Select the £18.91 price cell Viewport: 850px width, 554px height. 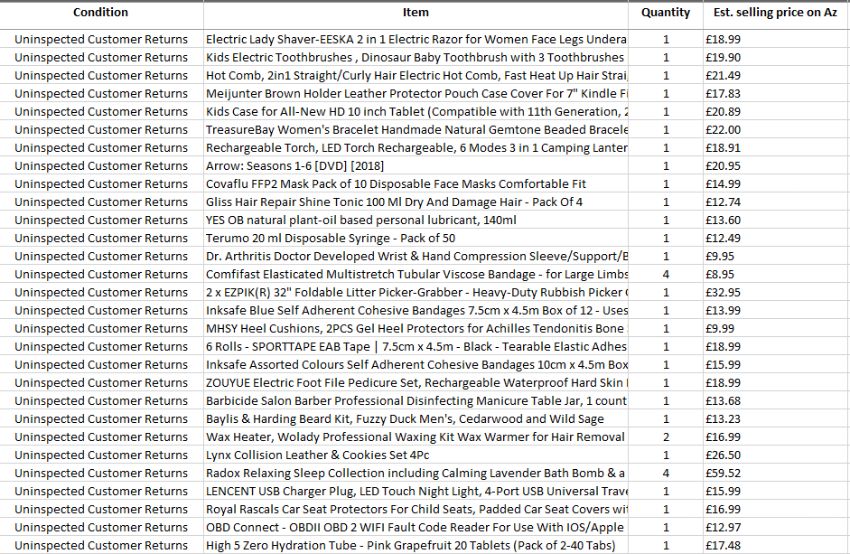pos(776,147)
